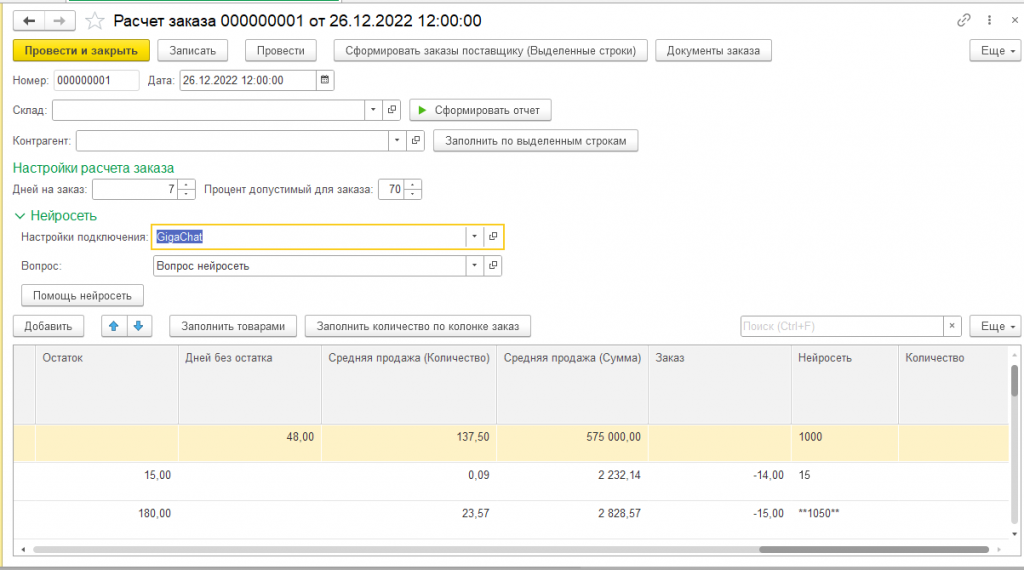The image size is (1024, 570).
Task: Click Средняя продажа (Сумма) column header
Action: pyautogui.click(x=572, y=385)
